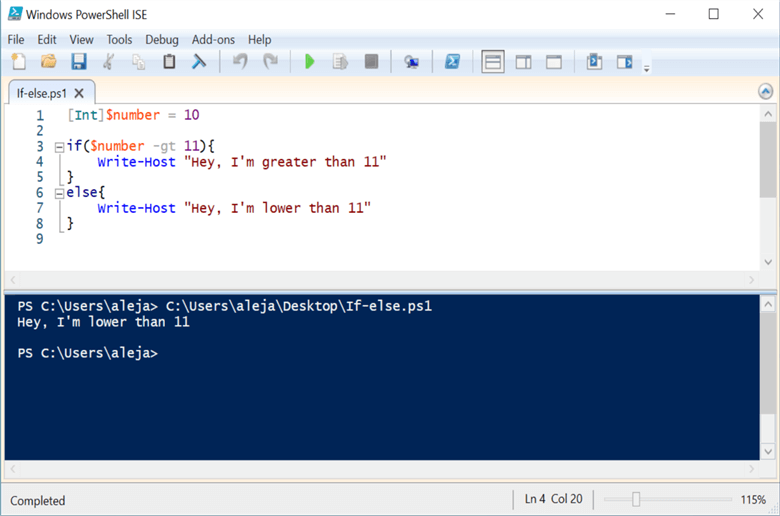Clear console pane with the brush icon
The width and height of the screenshot is (780, 516).
point(199,62)
